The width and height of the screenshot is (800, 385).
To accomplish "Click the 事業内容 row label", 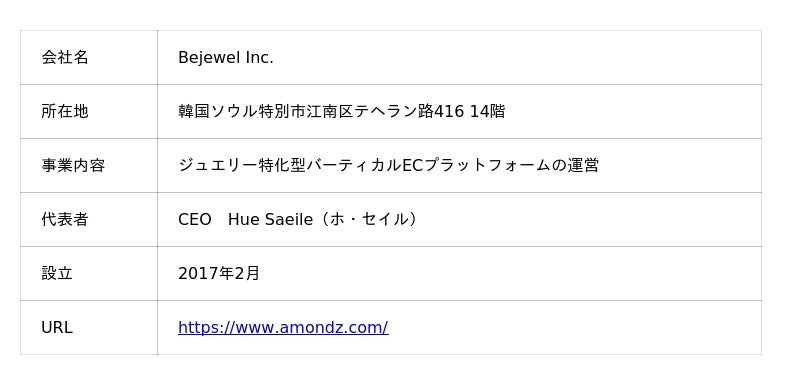I will click(x=73, y=165).
